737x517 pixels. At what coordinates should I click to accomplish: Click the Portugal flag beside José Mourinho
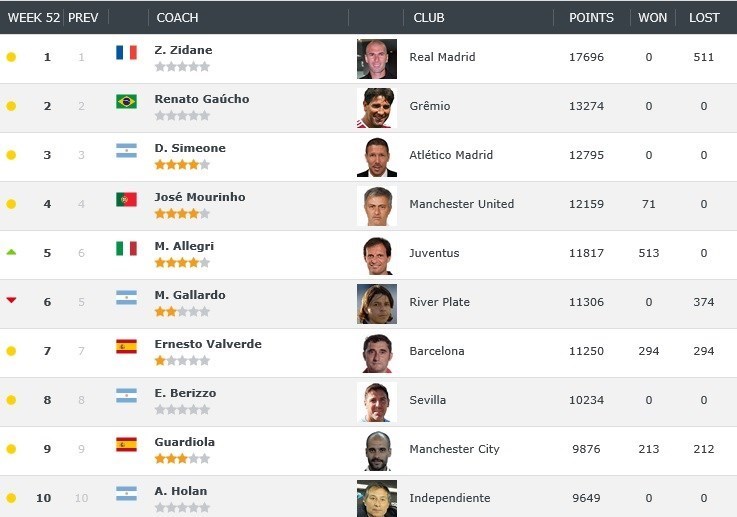point(126,199)
